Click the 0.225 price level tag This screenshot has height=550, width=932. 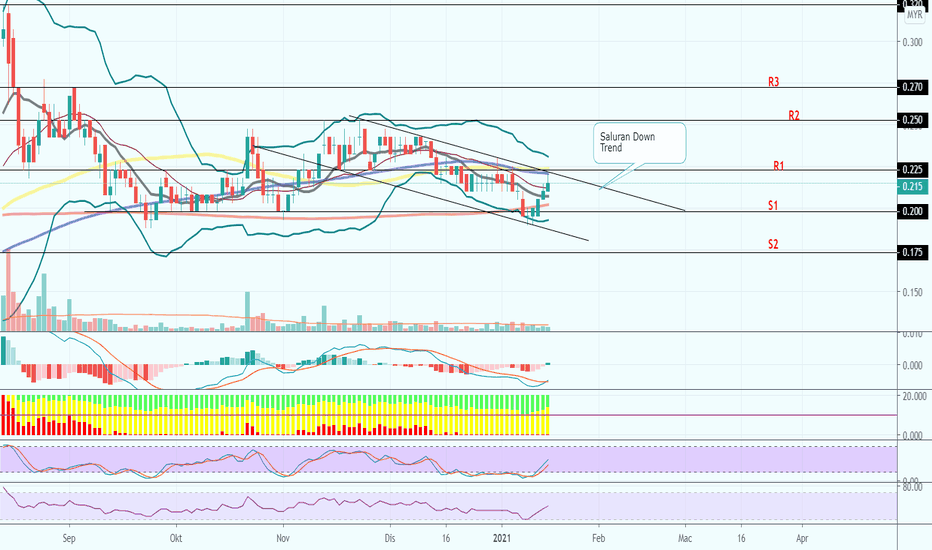click(x=912, y=170)
